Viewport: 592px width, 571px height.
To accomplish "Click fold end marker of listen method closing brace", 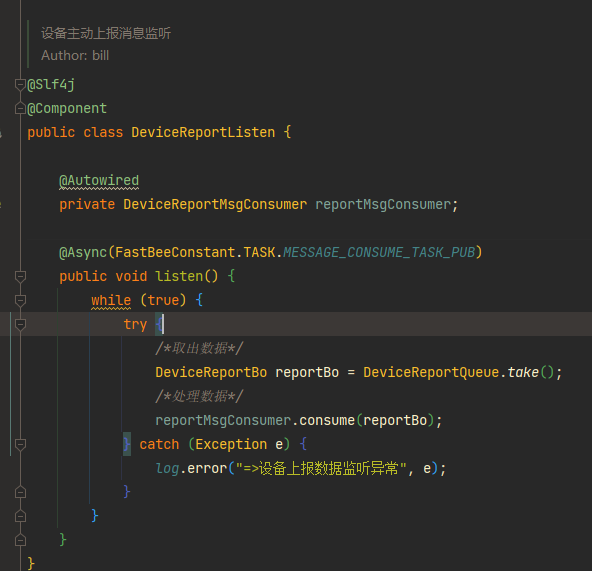I will click(20, 540).
